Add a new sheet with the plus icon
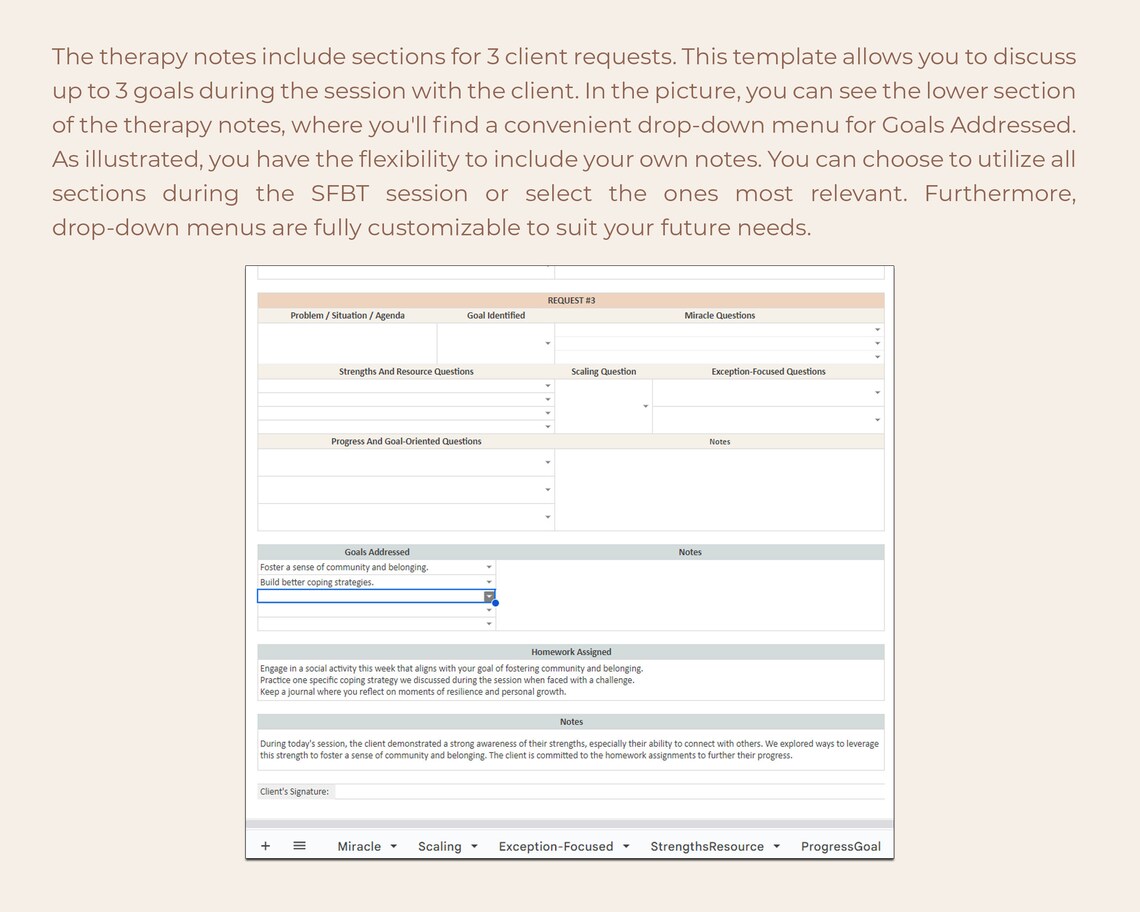Viewport: 1140px width, 912px height. pos(265,845)
